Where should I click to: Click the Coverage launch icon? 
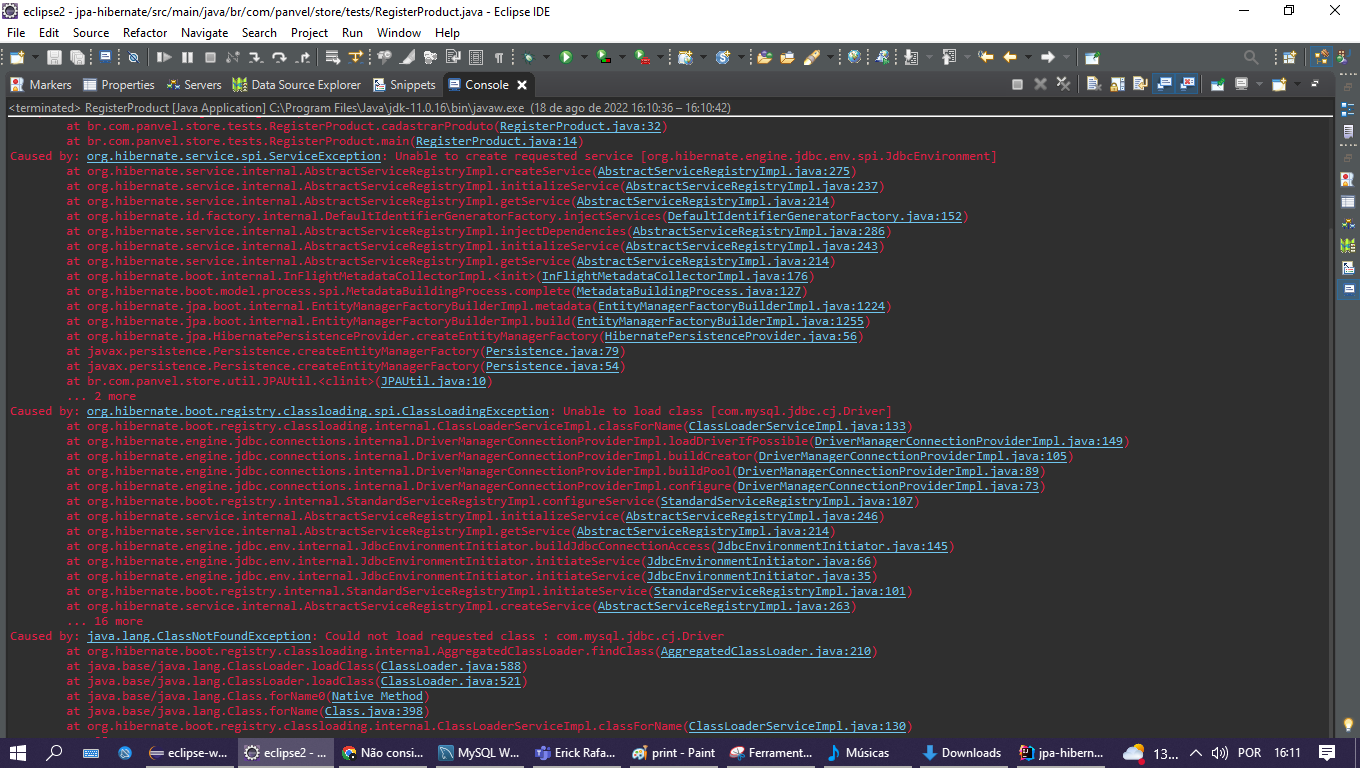coord(603,57)
